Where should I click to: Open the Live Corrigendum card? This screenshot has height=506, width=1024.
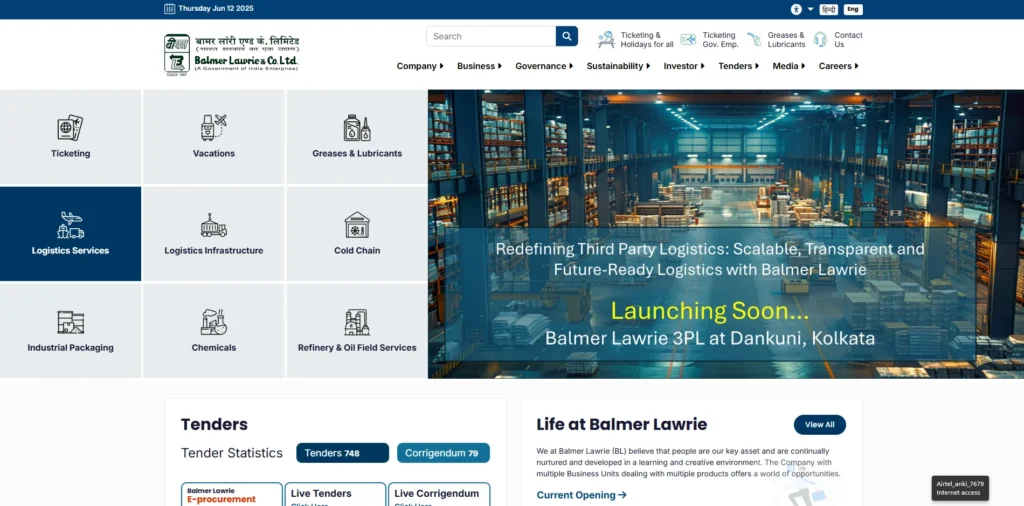pos(439,494)
